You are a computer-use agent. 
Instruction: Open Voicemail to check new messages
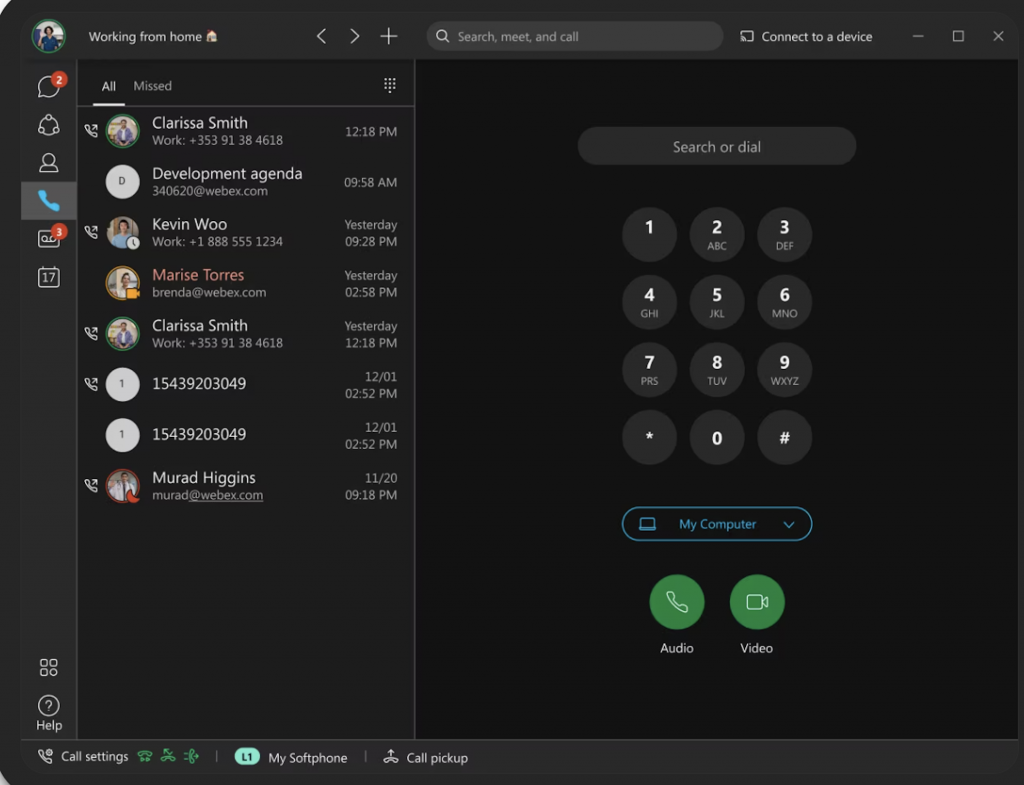point(48,238)
